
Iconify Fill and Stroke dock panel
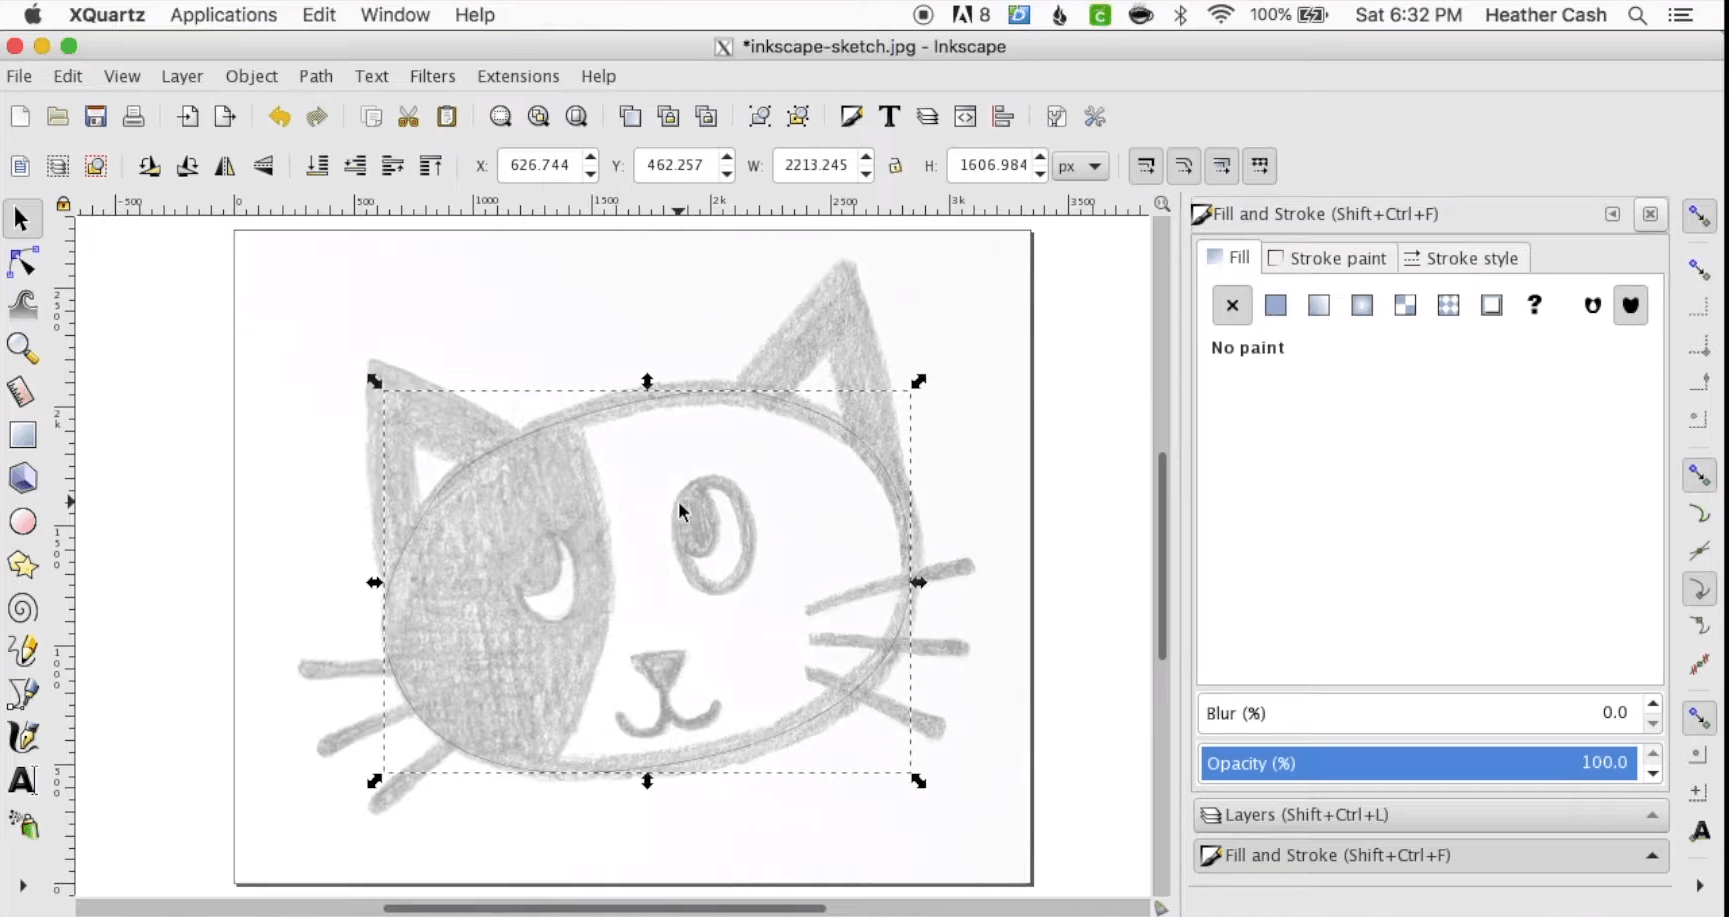1612,214
